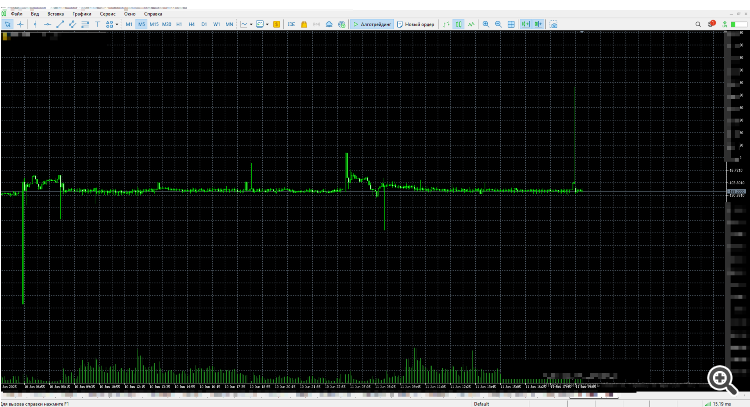Switch chart to W1 timeframe
The height and width of the screenshot is (407, 750).
217,24
